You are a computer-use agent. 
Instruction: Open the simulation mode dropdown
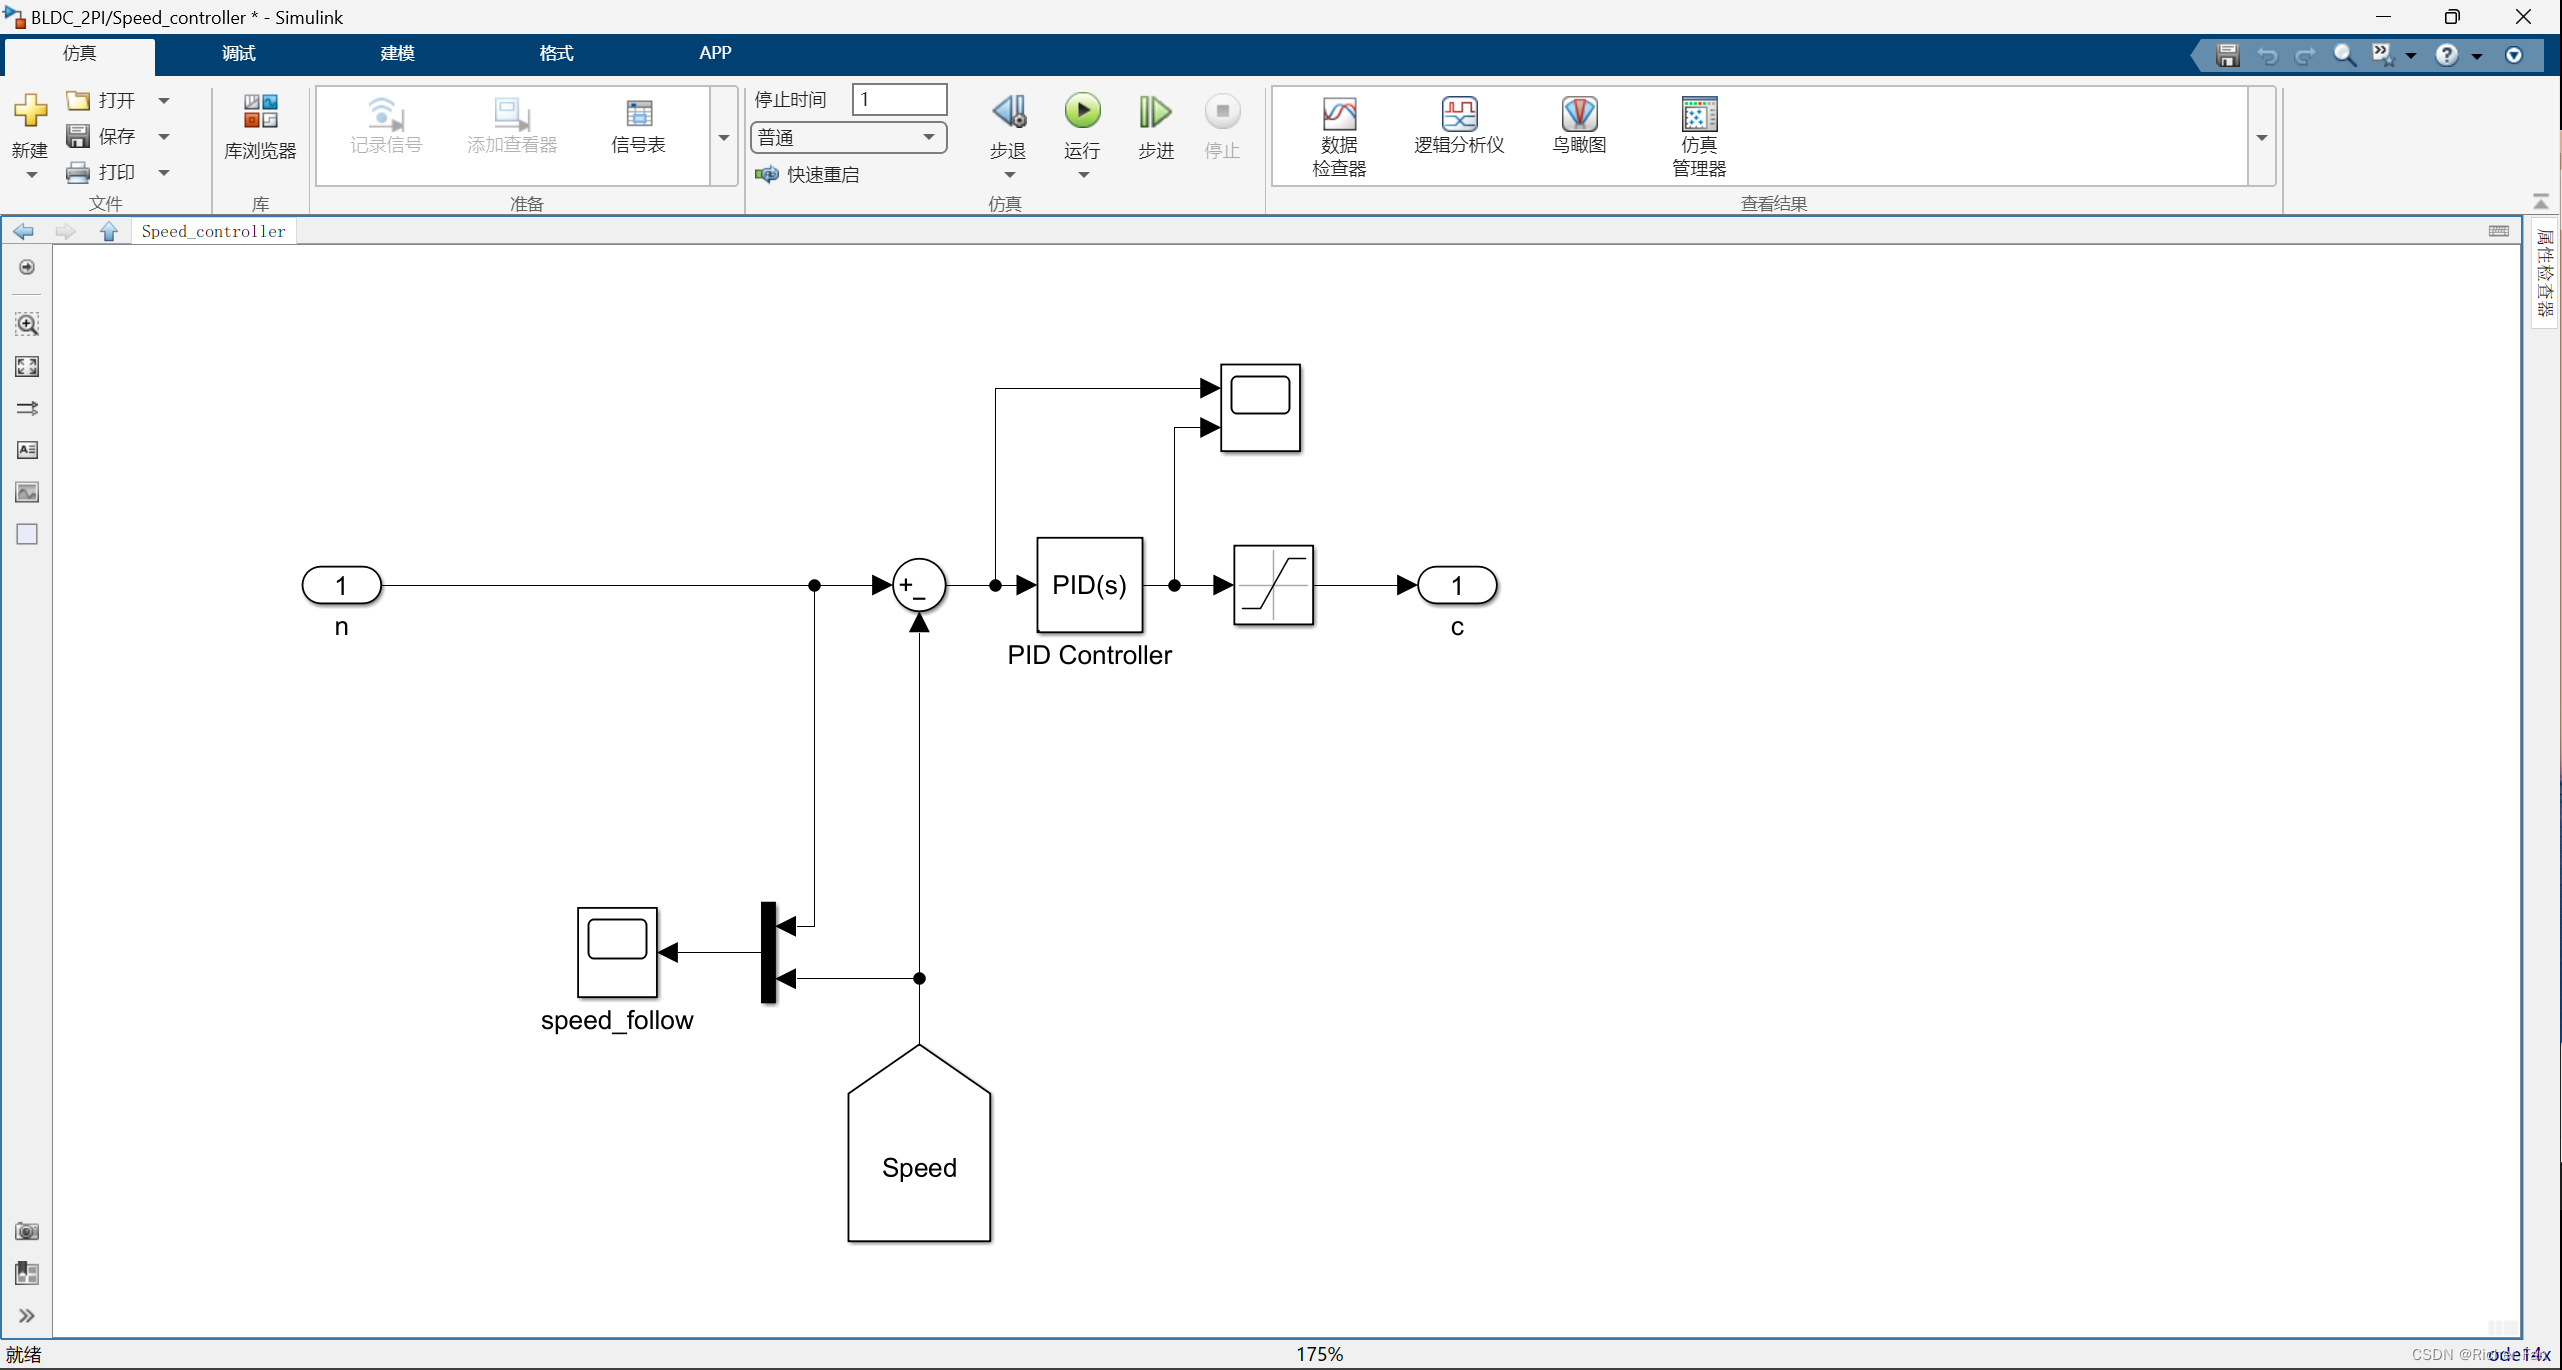pos(848,137)
